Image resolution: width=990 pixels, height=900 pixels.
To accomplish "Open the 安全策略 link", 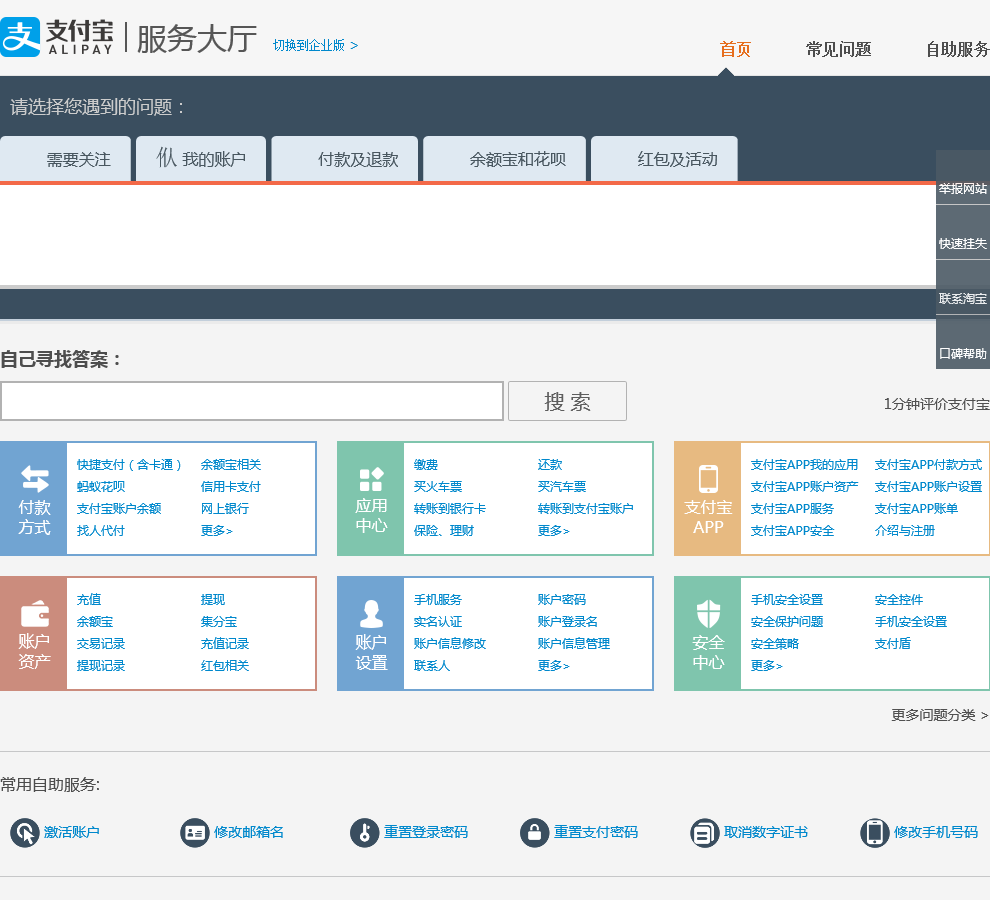I will tap(775, 644).
